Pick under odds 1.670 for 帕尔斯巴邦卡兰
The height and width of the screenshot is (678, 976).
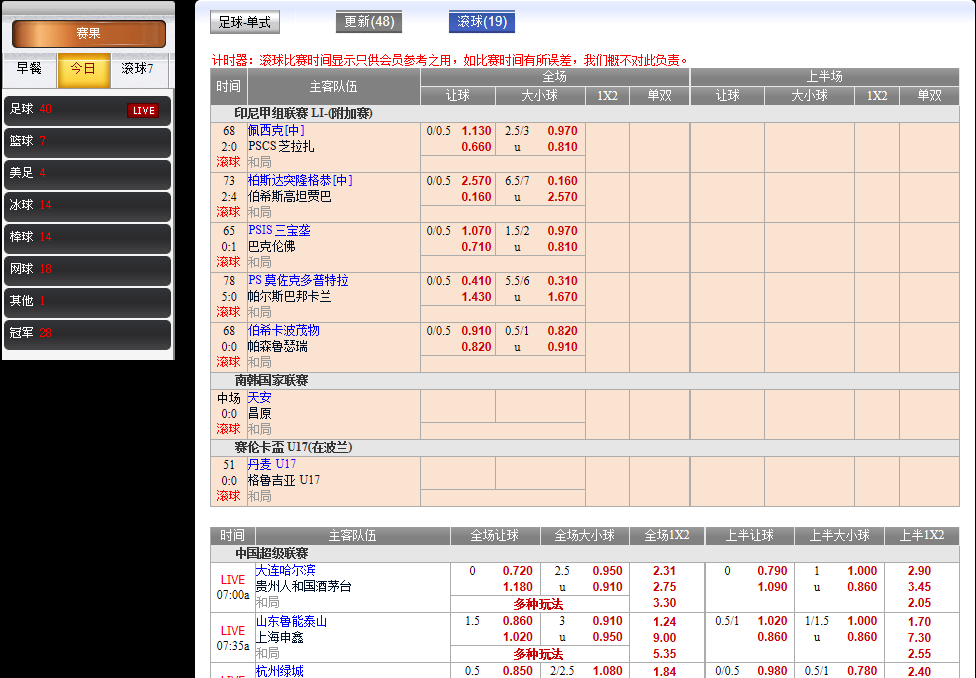pyautogui.click(x=563, y=297)
